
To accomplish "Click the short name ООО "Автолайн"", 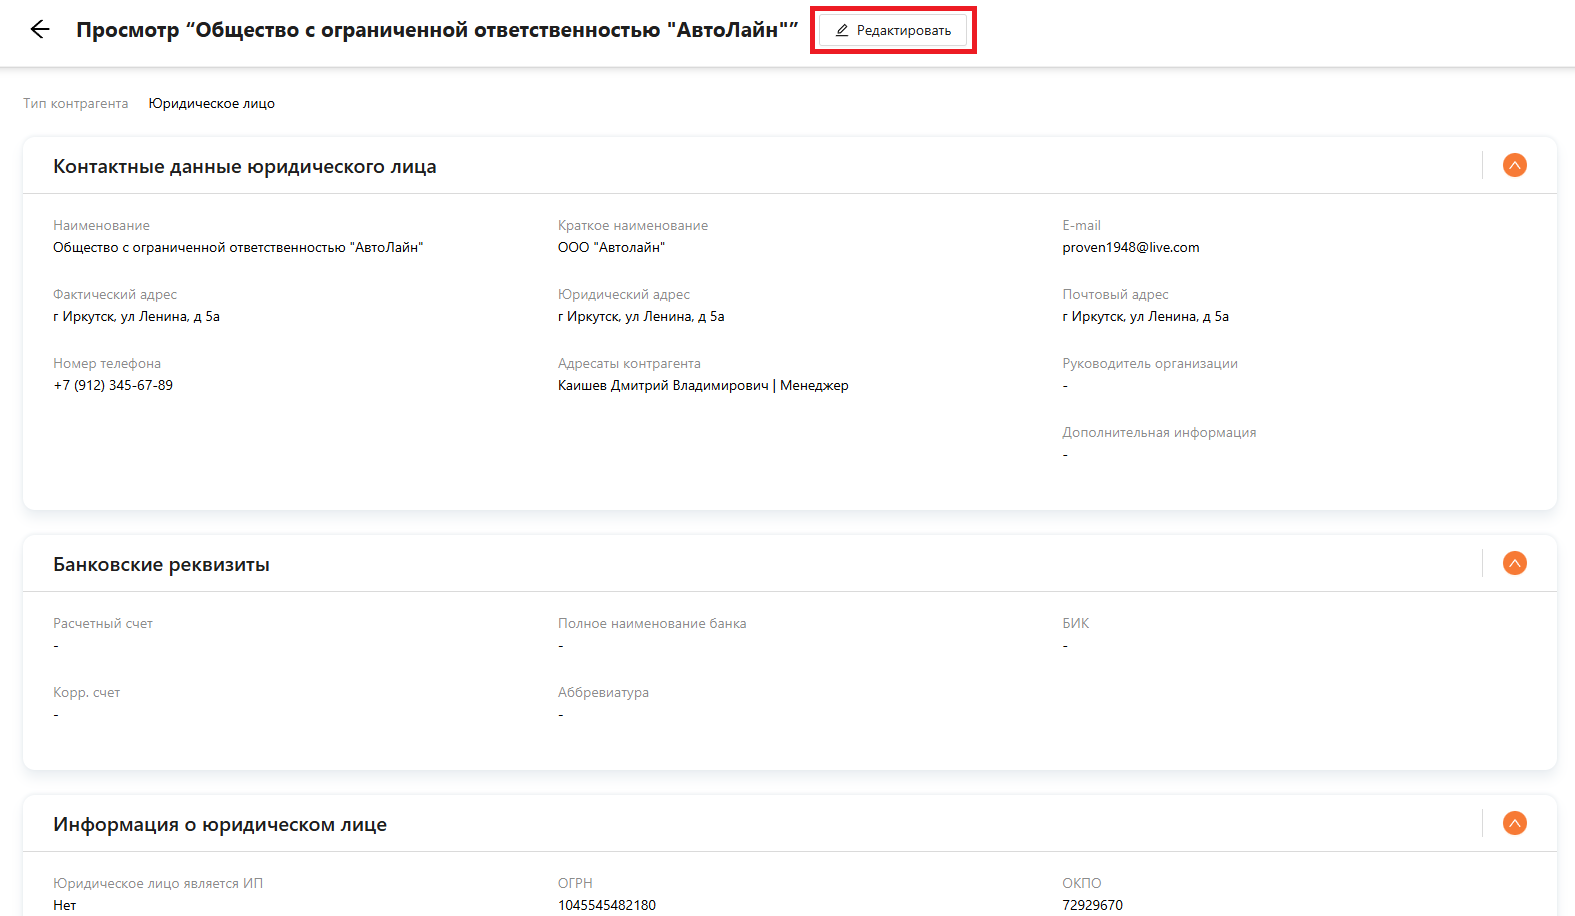I will click(x=611, y=247).
